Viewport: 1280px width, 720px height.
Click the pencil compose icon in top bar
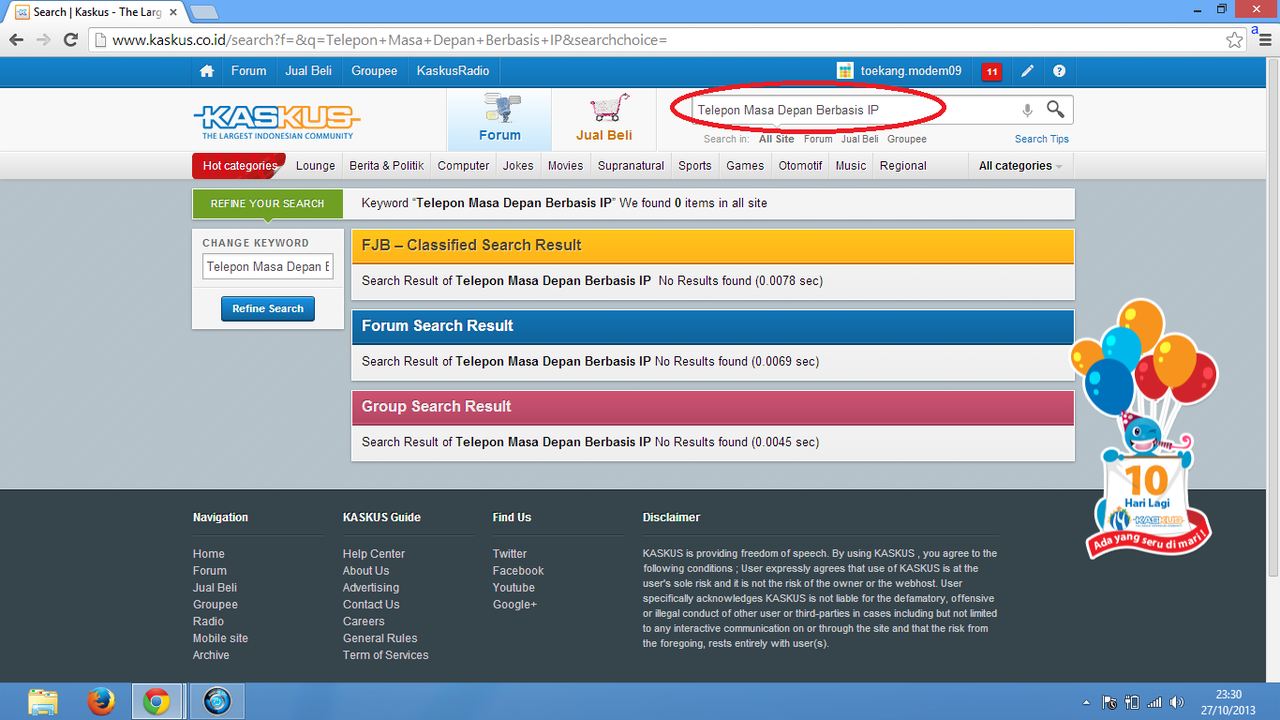click(x=1027, y=71)
